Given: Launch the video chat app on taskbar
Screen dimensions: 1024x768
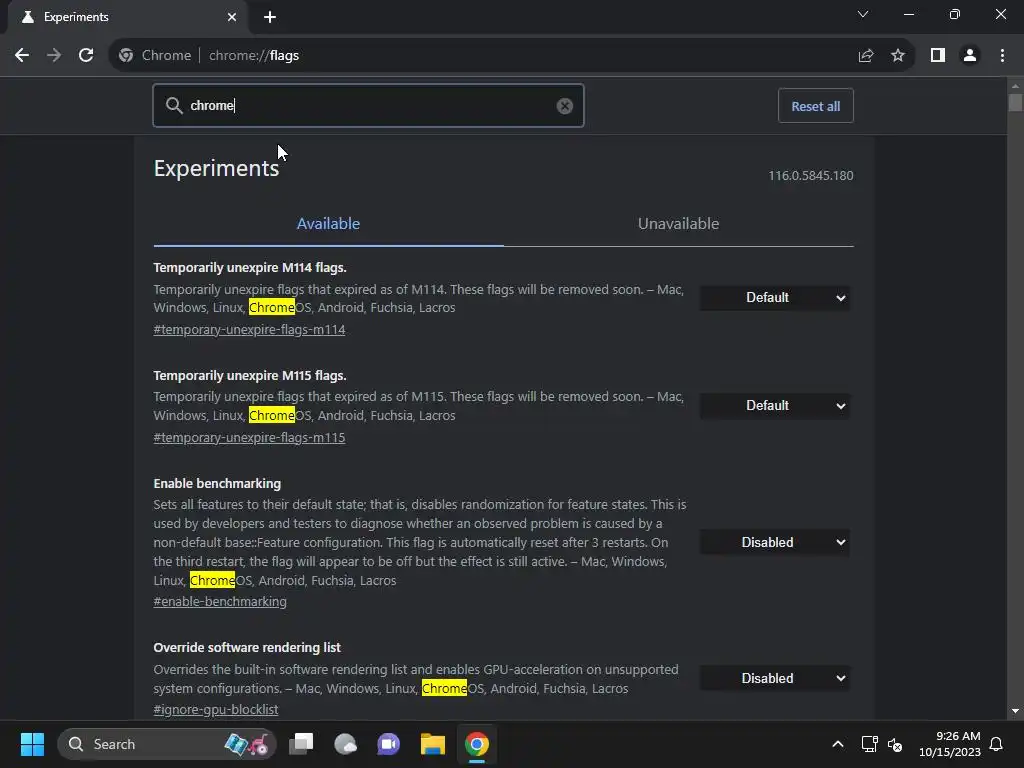Looking at the screenshot, I should pos(389,744).
